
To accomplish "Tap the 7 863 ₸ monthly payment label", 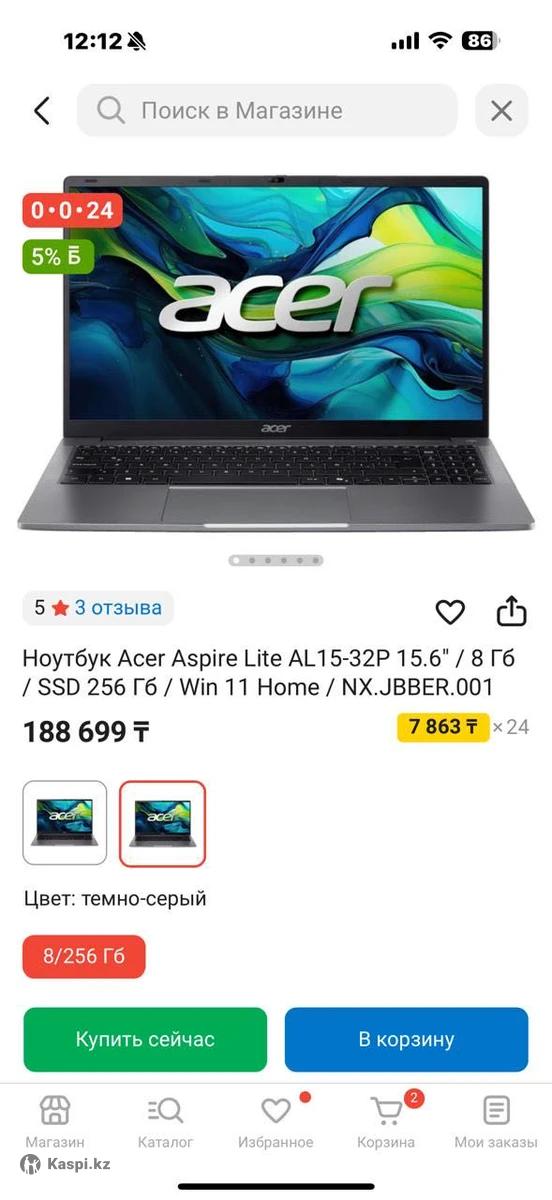I will click(443, 726).
